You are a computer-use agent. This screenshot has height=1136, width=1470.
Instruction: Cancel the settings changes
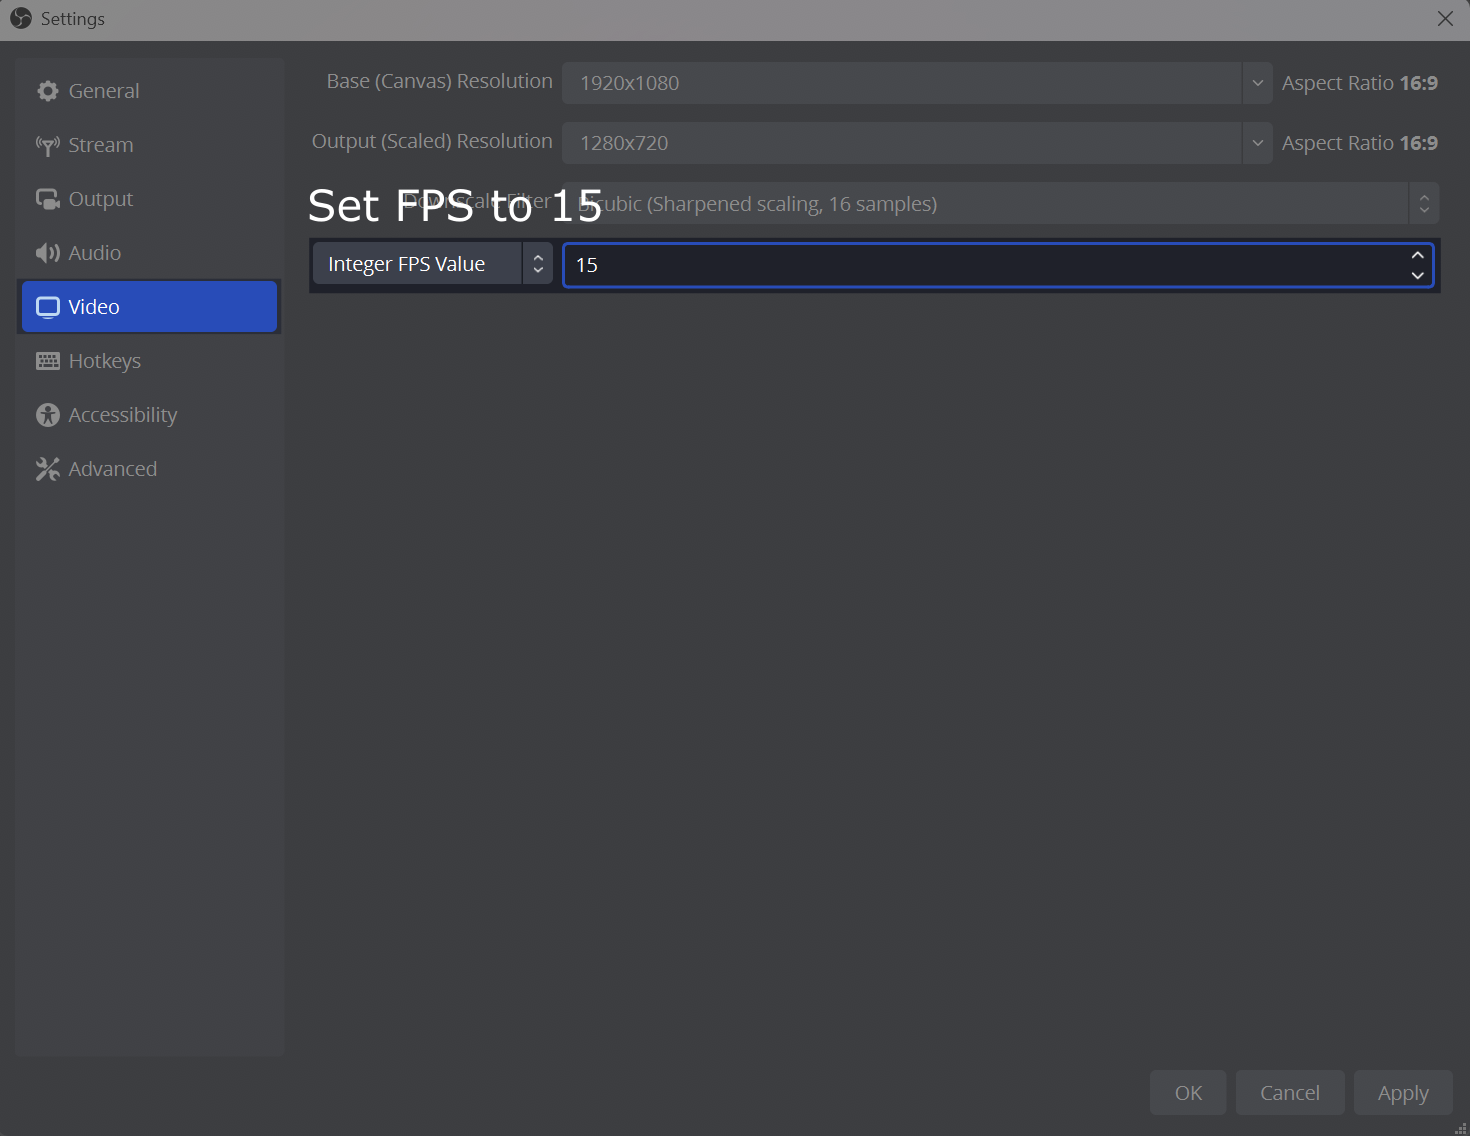[1290, 1092]
